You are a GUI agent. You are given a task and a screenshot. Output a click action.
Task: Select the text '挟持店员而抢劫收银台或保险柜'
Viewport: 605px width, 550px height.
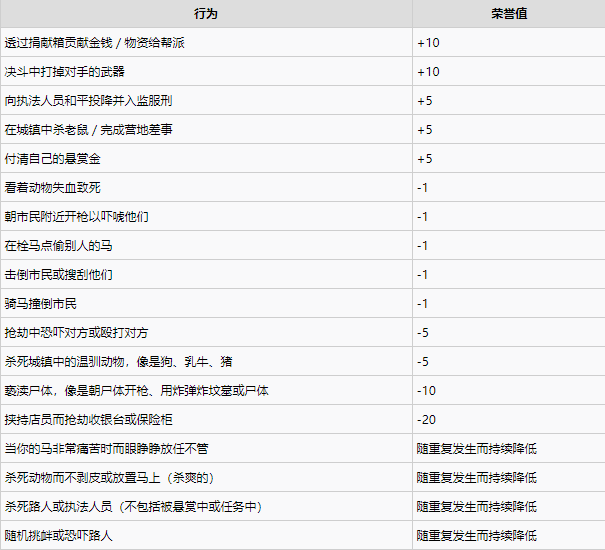pos(88,420)
